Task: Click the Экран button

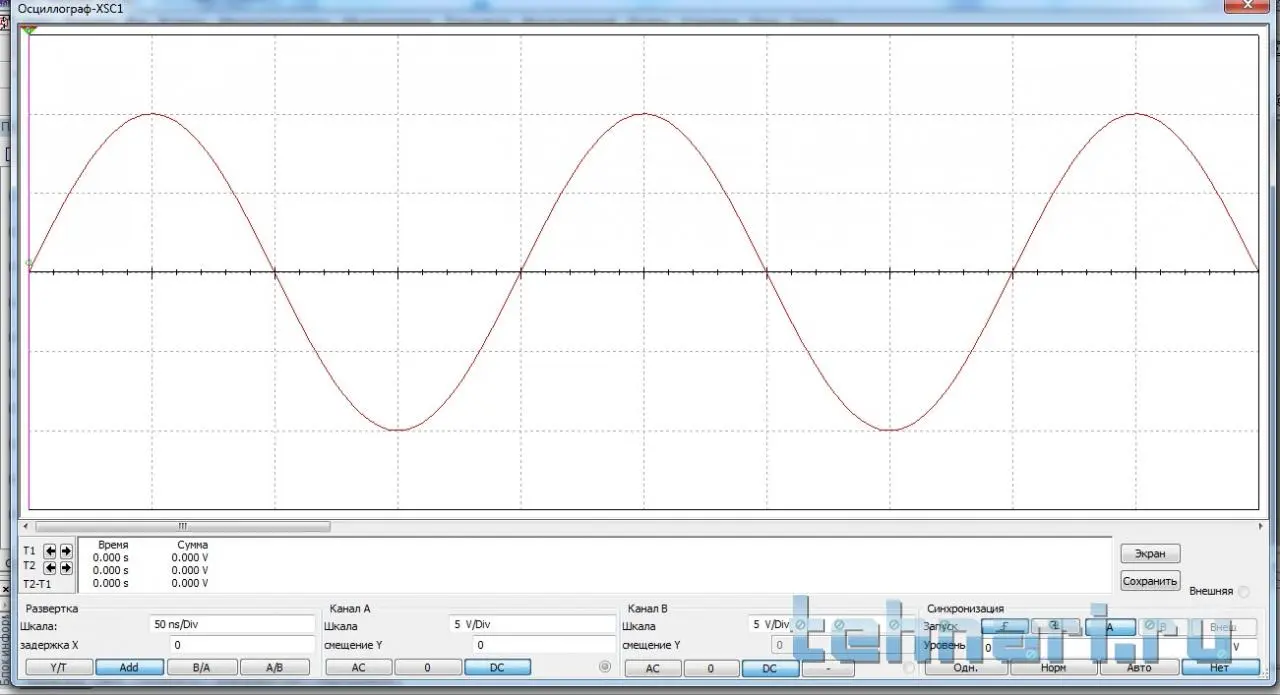Action: tap(1150, 553)
